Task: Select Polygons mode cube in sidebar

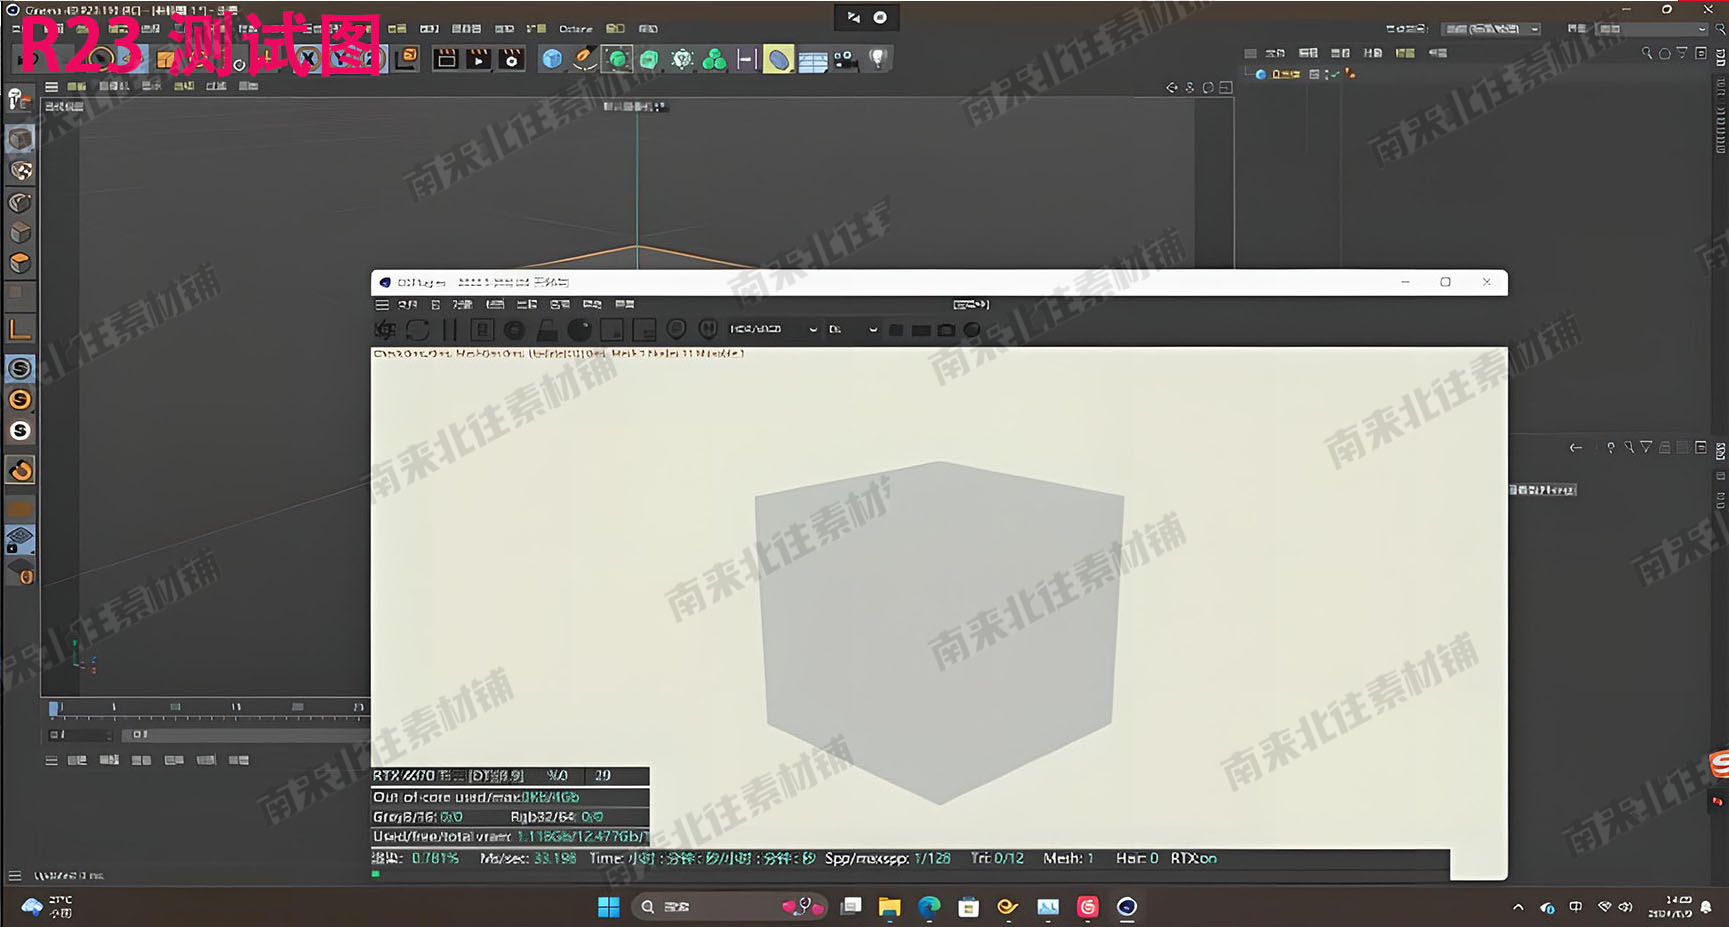Action: (x=20, y=263)
